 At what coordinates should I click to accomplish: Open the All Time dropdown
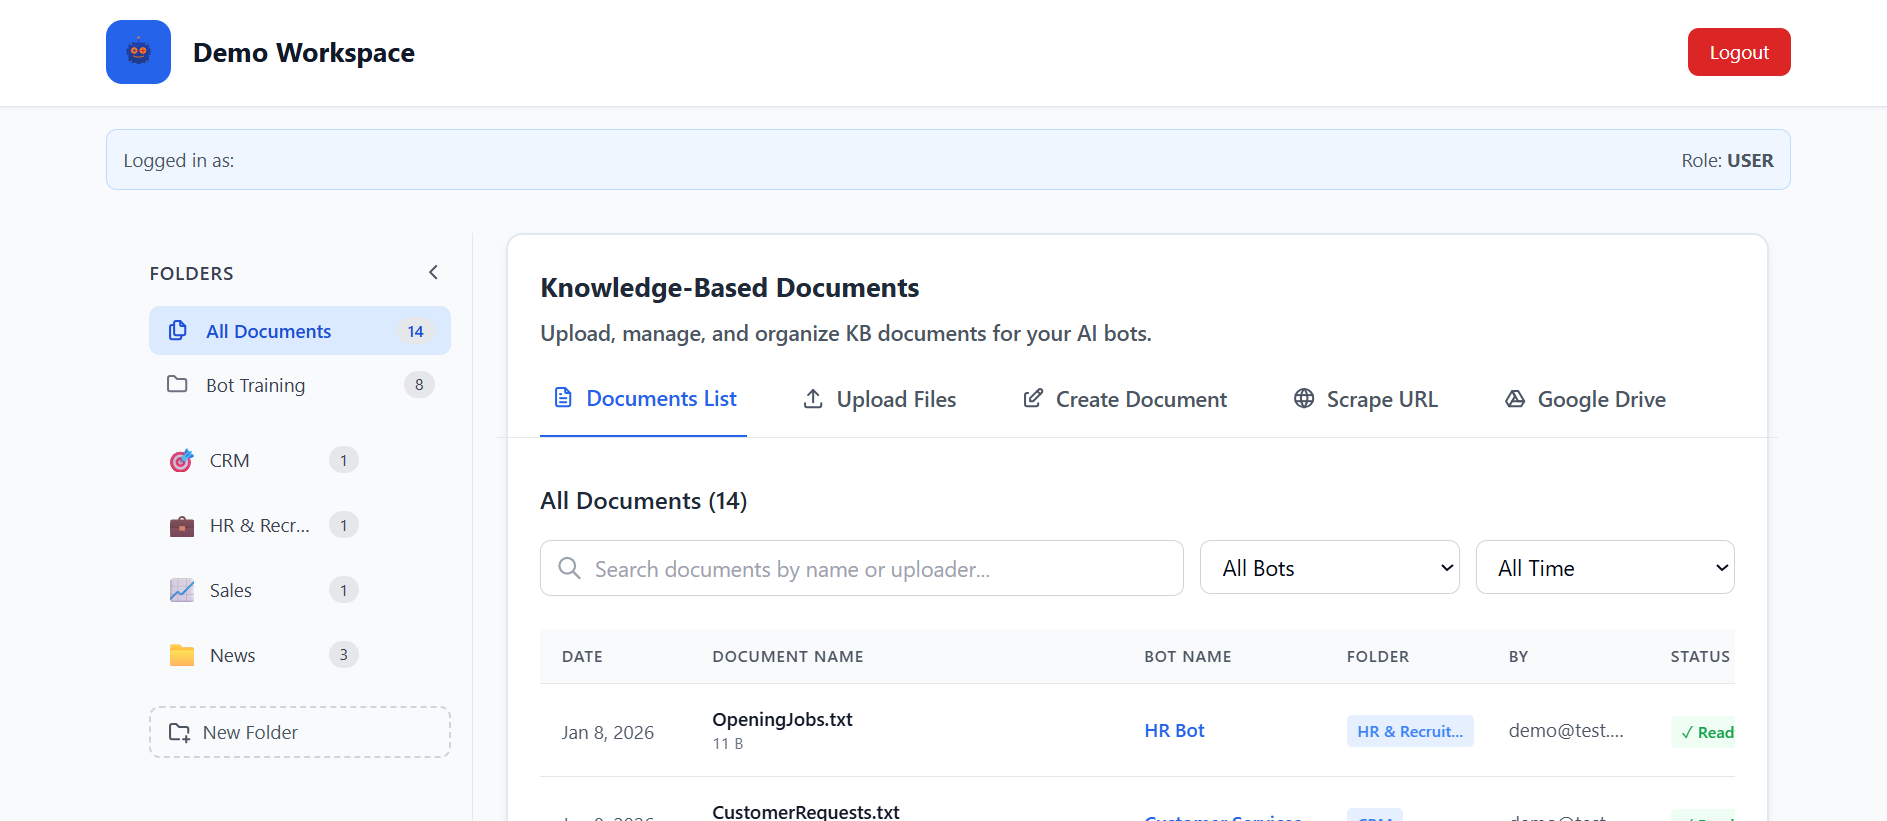pos(1605,567)
